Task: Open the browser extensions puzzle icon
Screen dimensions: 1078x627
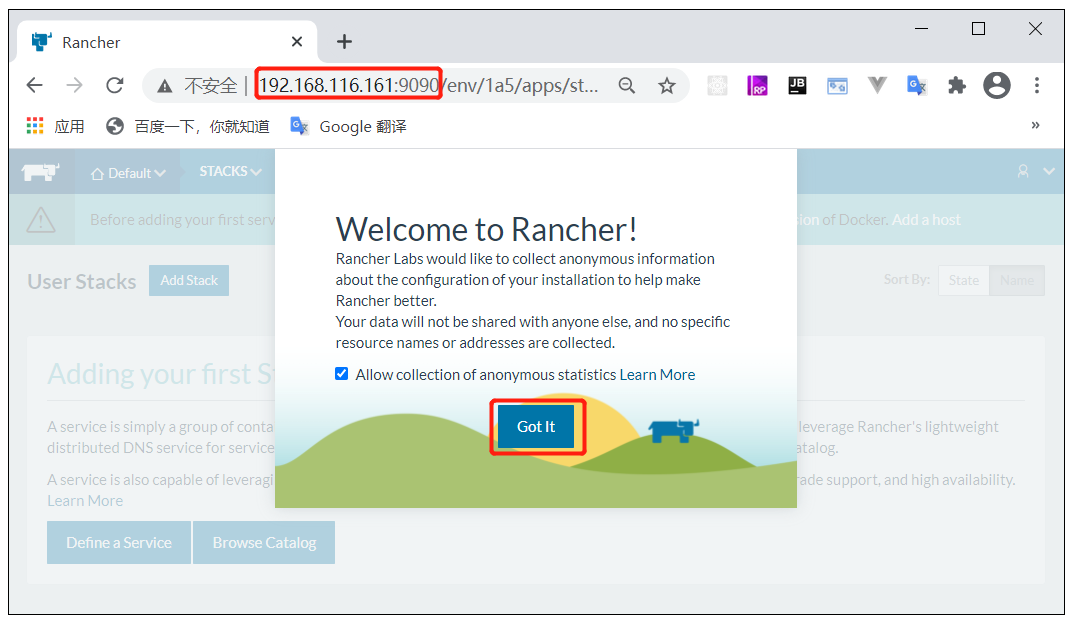Action: click(x=957, y=86)
